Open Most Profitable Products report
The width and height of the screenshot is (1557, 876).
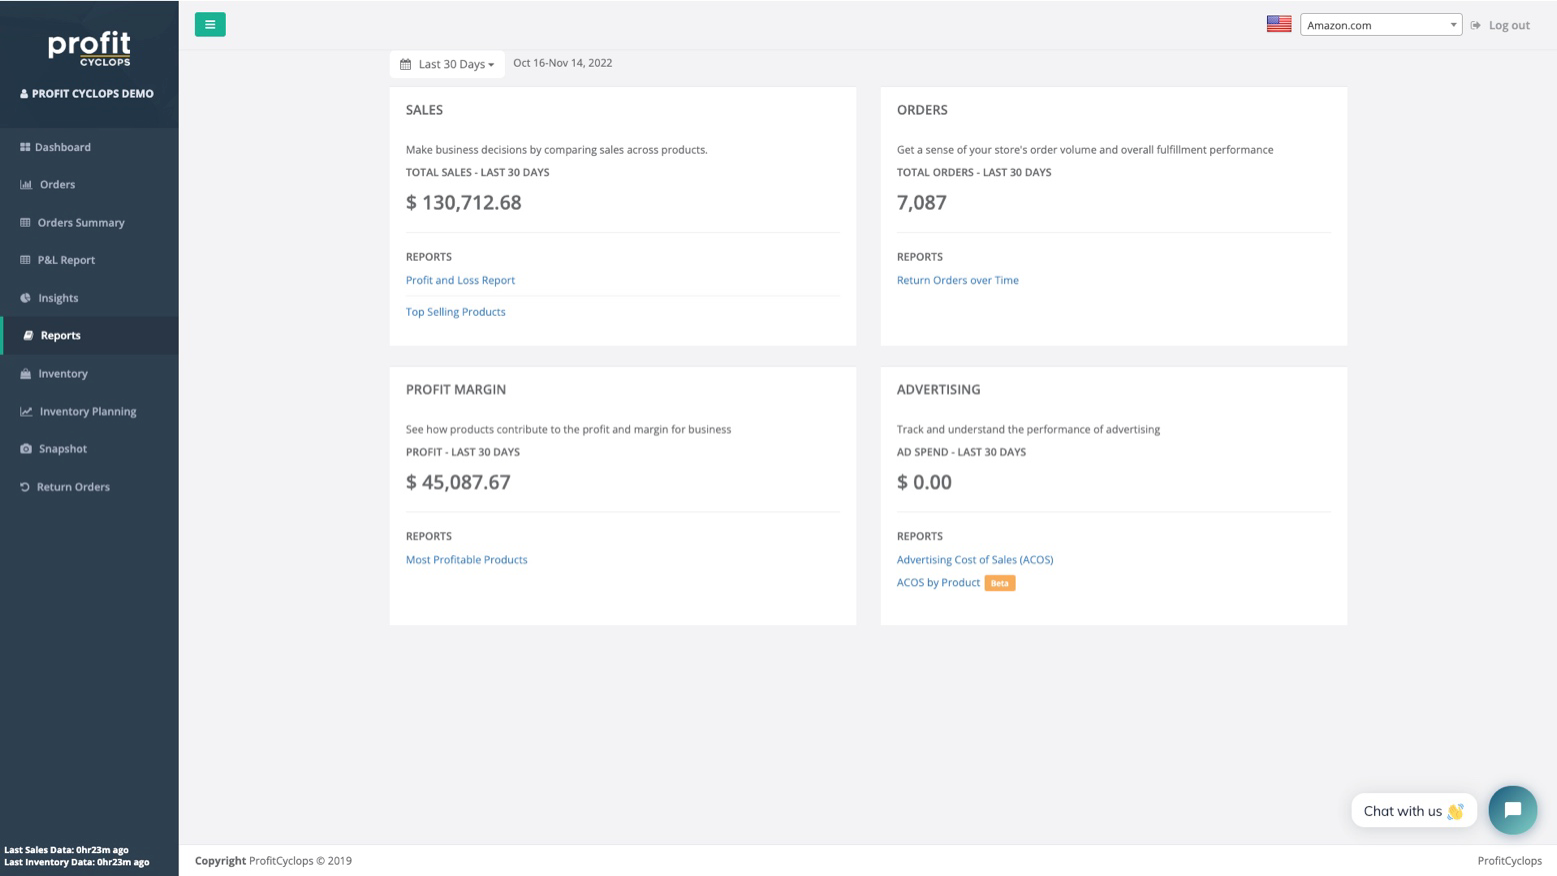[466, 560]
